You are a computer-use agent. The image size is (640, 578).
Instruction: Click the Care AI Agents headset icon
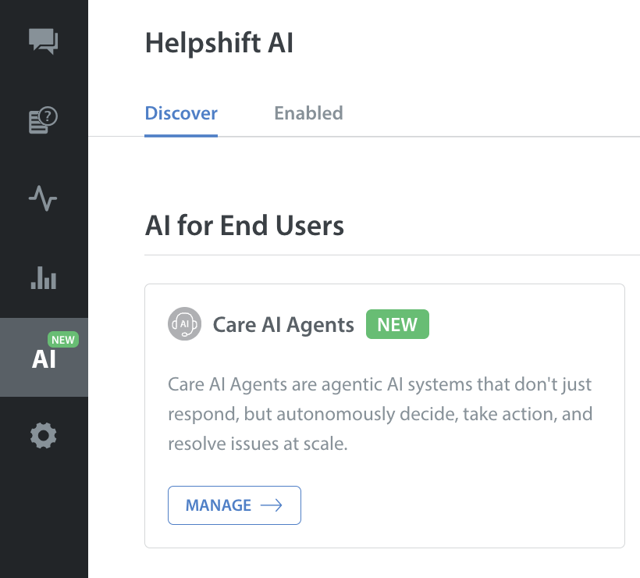pyautogui.click(x=184, y=325)
